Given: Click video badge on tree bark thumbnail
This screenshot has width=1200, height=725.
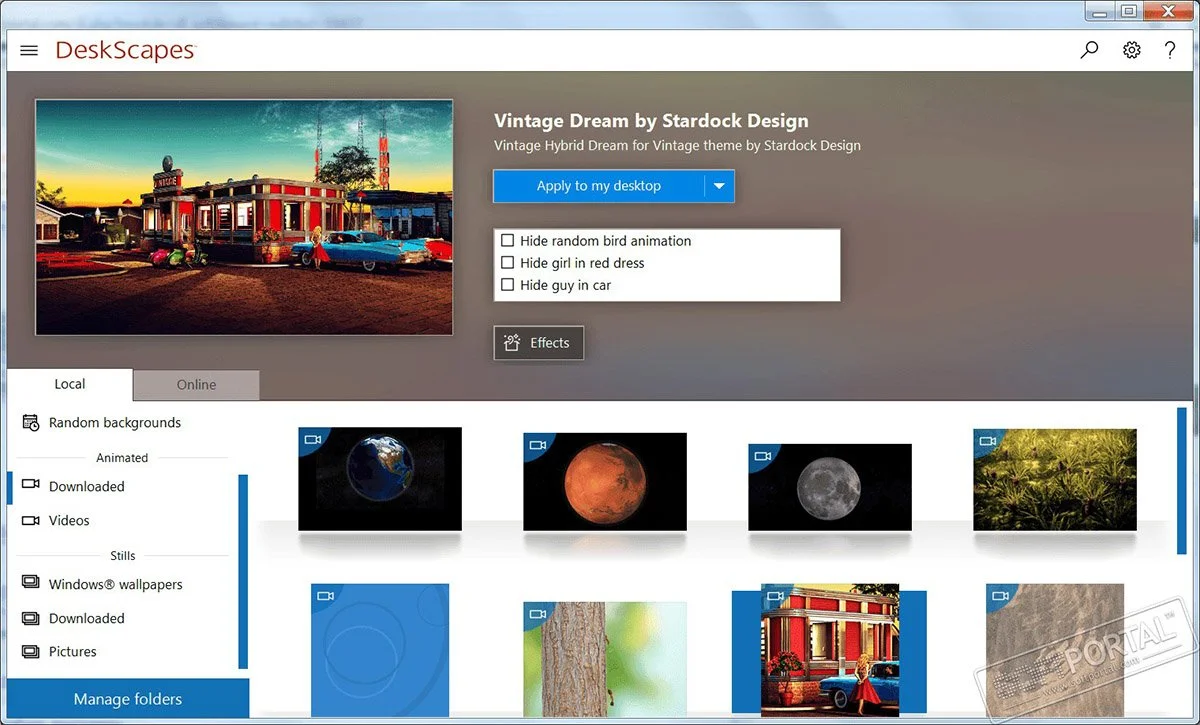Looking at the screenshot, I should point(537,614).
